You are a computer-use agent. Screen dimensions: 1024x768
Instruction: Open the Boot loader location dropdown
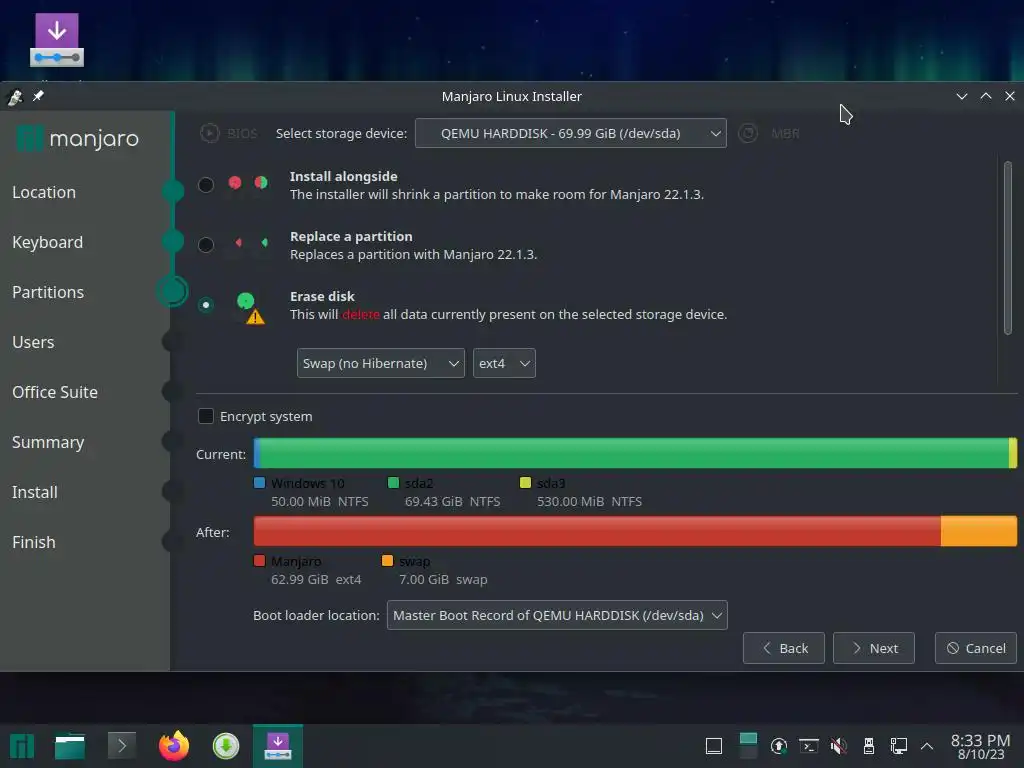tap(557, 615)
